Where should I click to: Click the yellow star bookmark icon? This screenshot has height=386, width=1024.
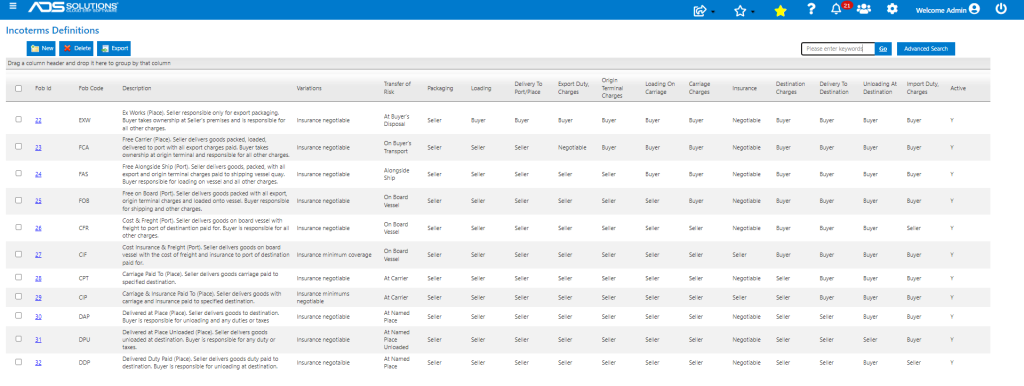[x=780, y=10]
